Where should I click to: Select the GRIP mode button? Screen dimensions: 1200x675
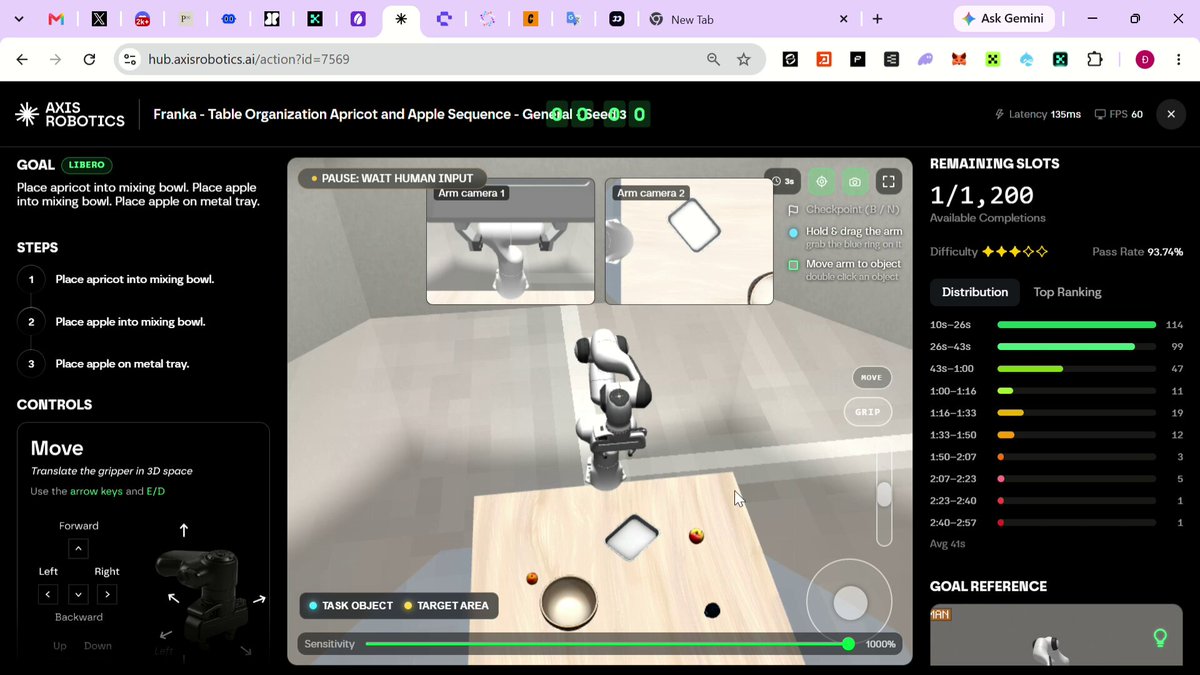(867, 412)
